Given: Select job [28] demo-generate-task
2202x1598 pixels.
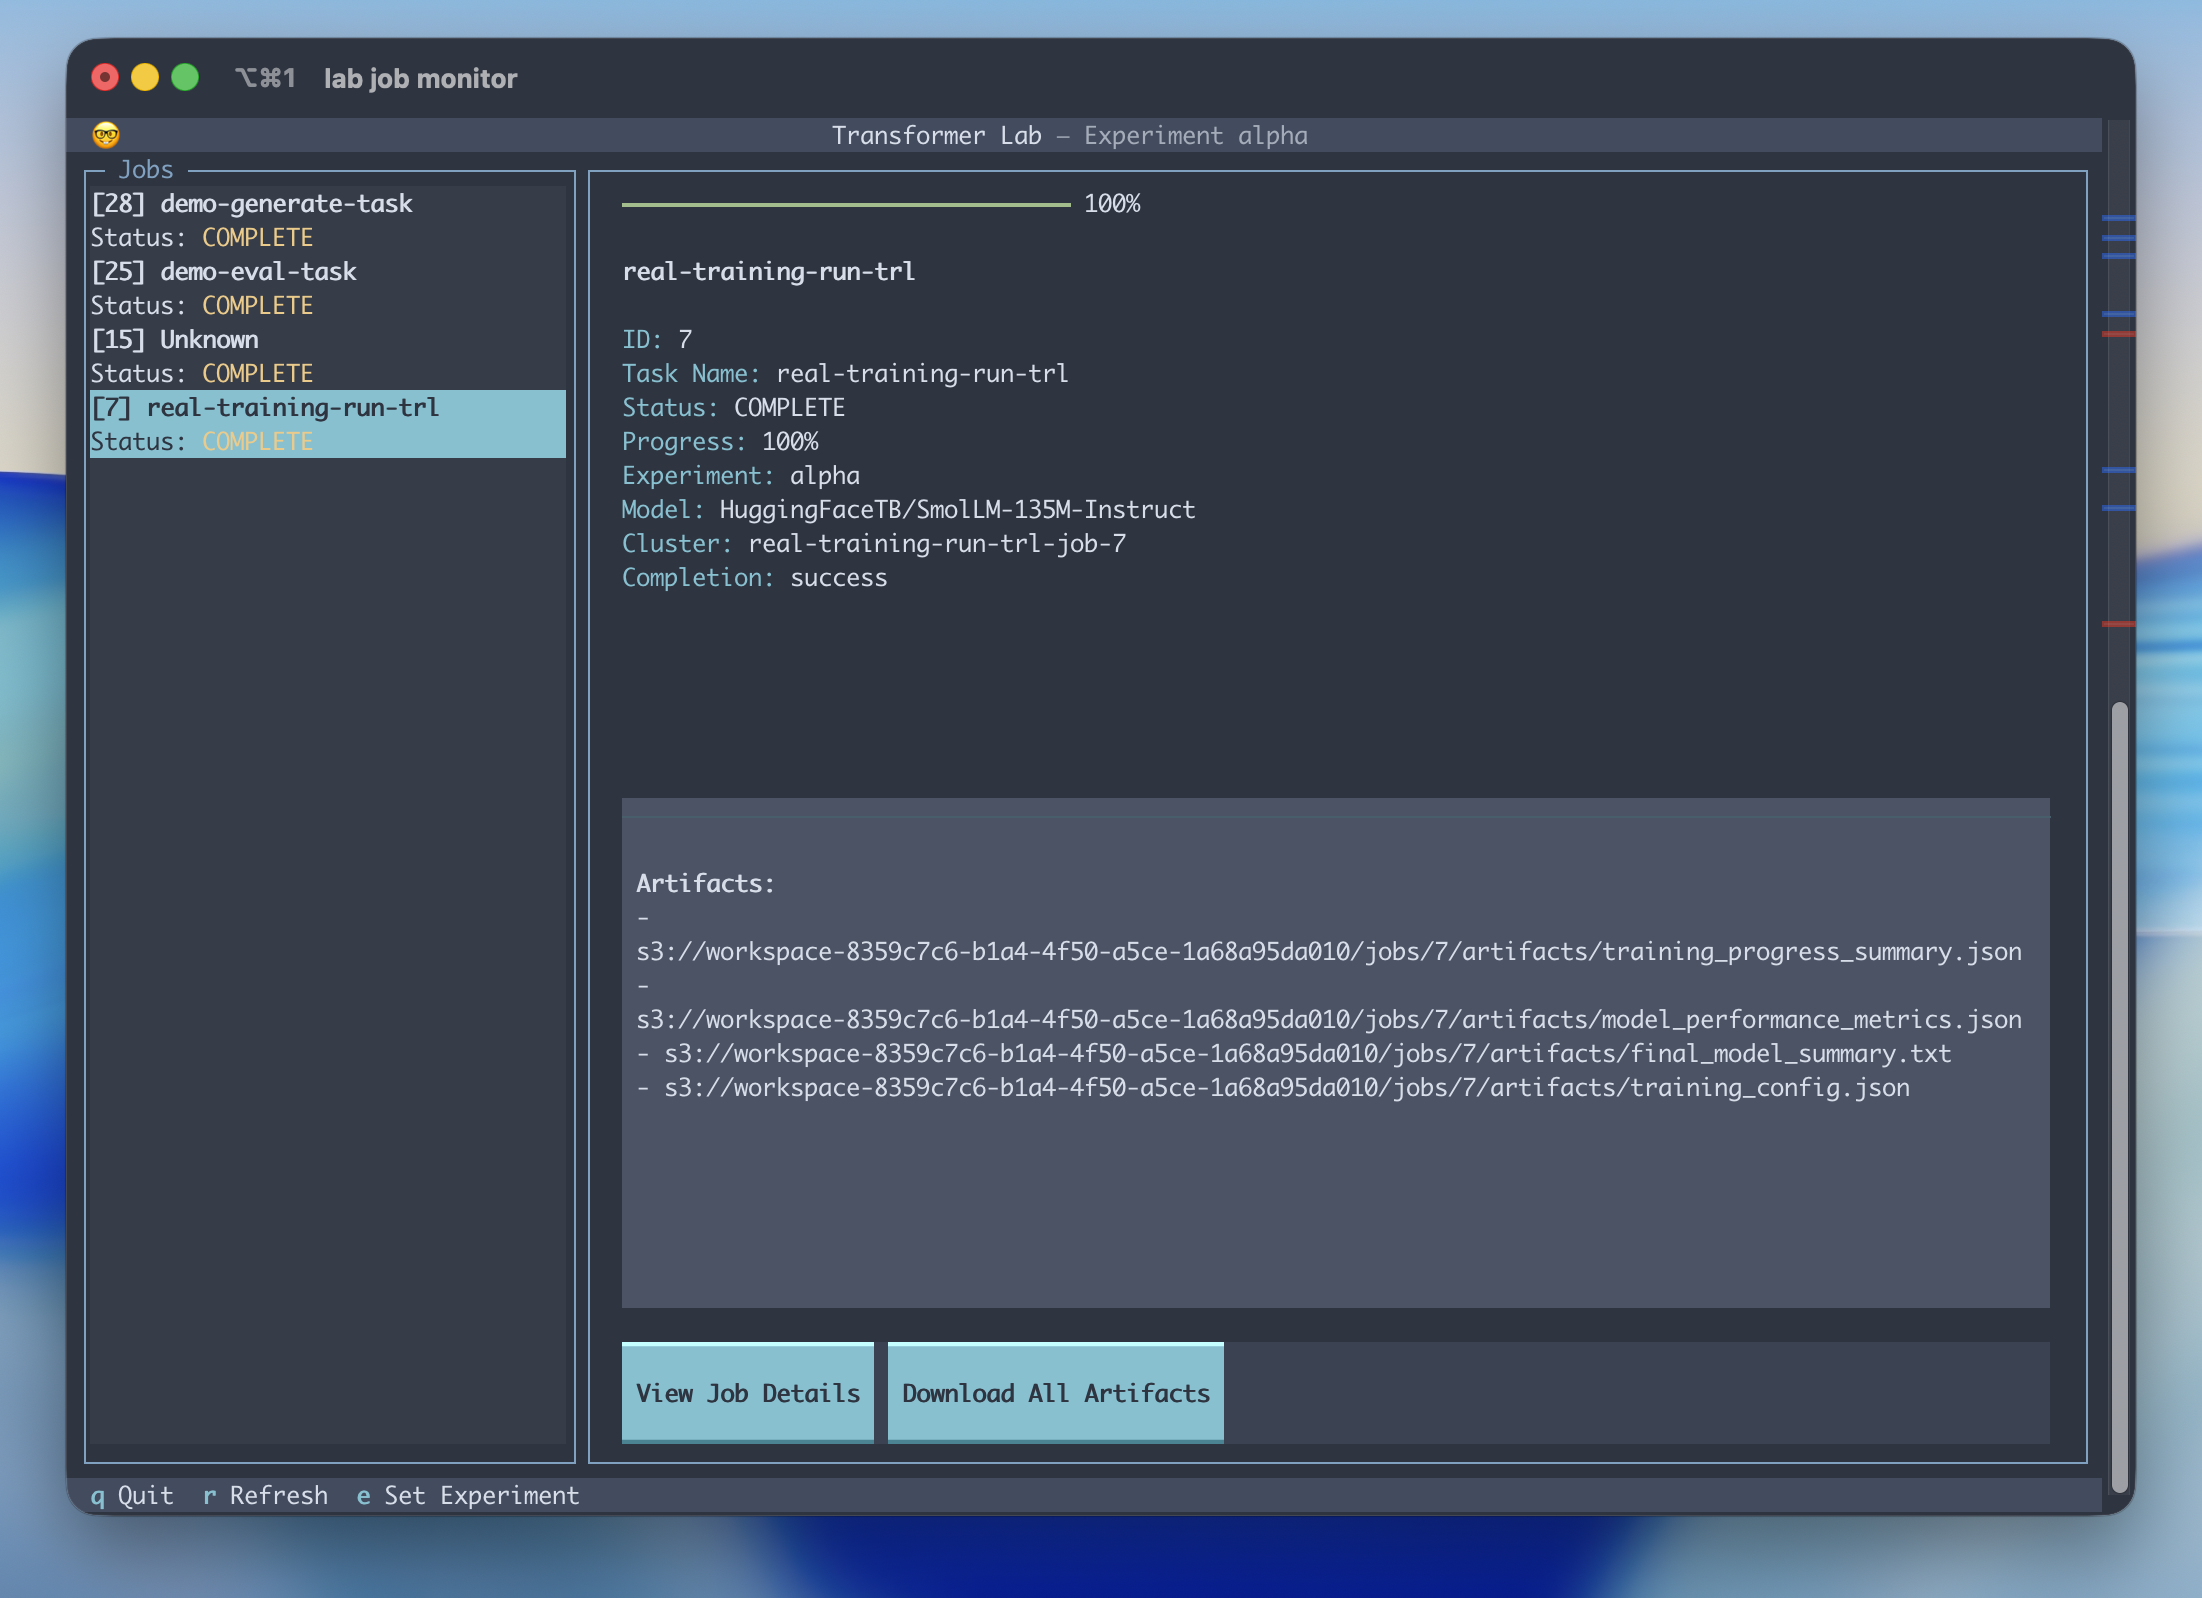Looking at the screenshot, I should pos(251,203).
